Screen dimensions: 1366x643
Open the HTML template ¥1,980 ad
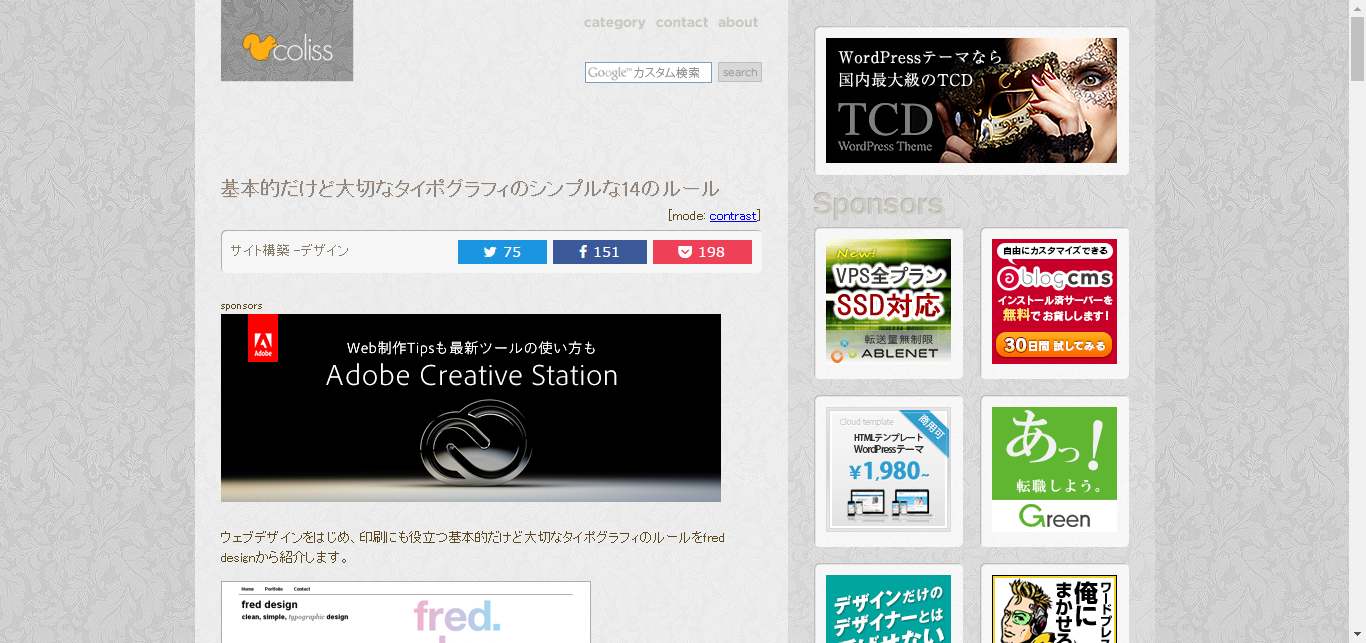pyautogui.click(x=888, y=470)
